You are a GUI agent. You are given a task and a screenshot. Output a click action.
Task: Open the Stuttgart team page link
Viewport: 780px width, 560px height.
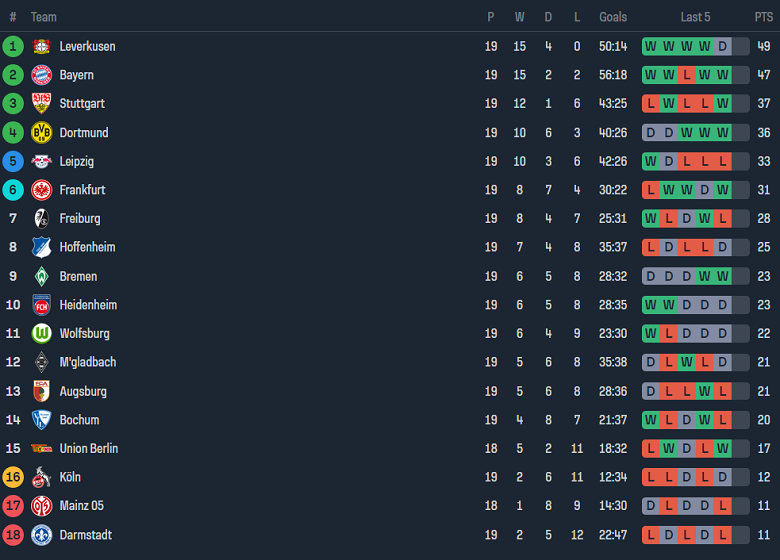82,104
